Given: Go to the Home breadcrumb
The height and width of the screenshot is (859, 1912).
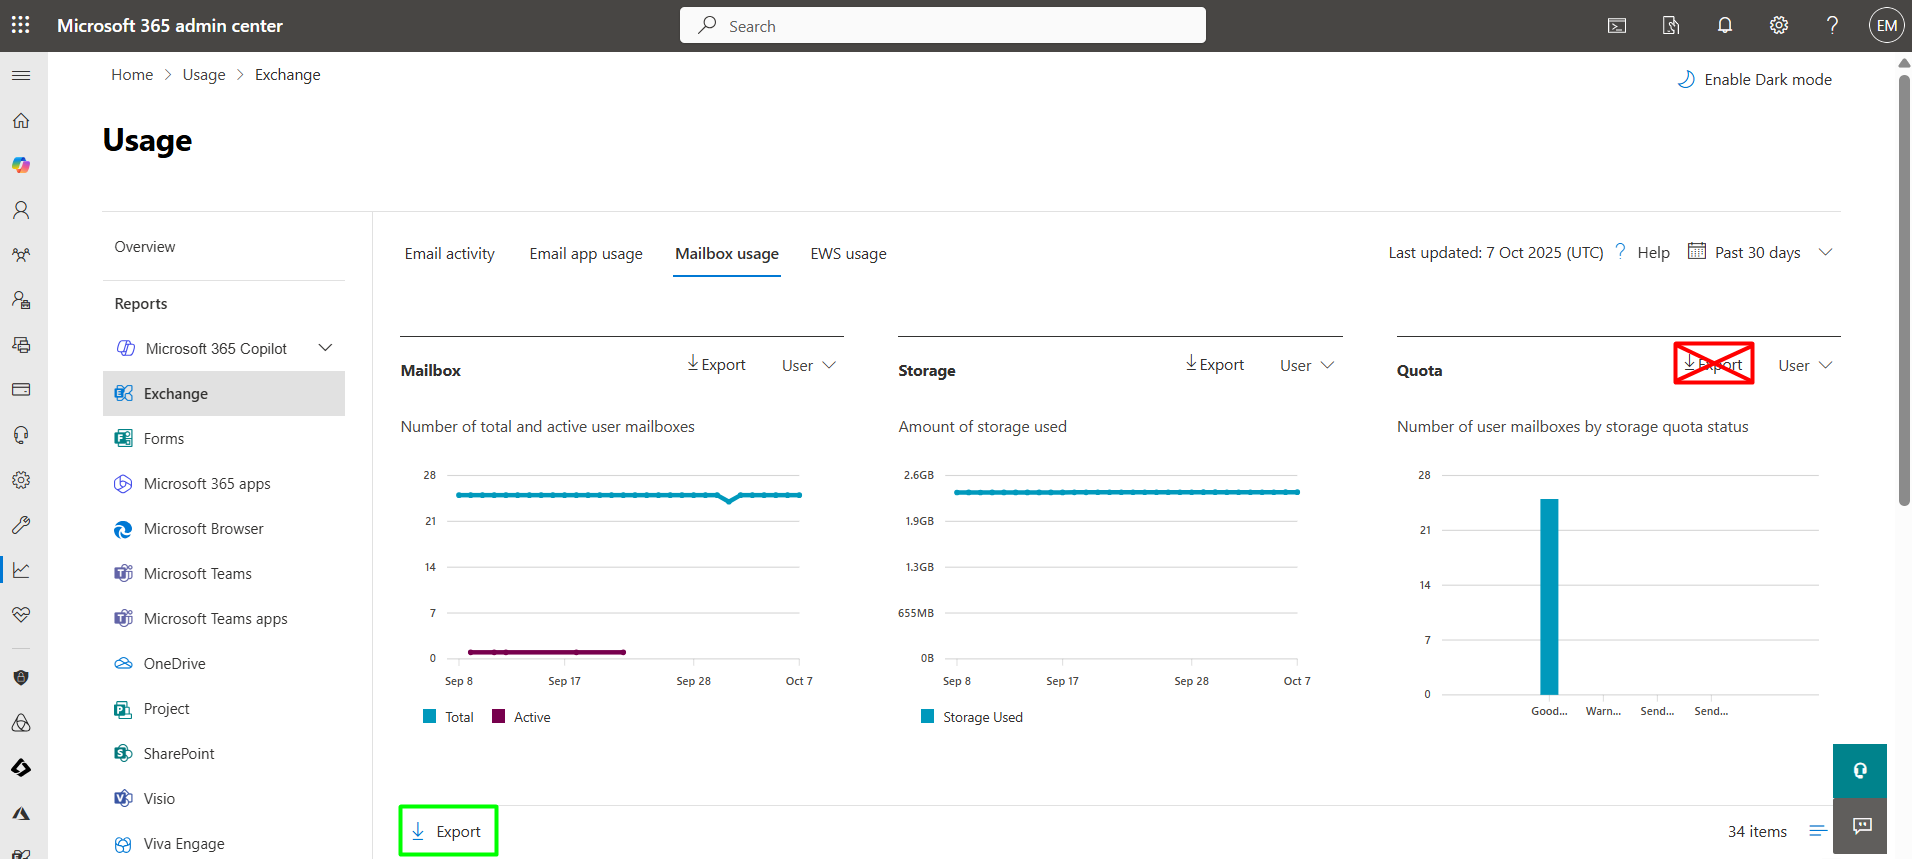Looking at the screenshot, I should (132, 75).
